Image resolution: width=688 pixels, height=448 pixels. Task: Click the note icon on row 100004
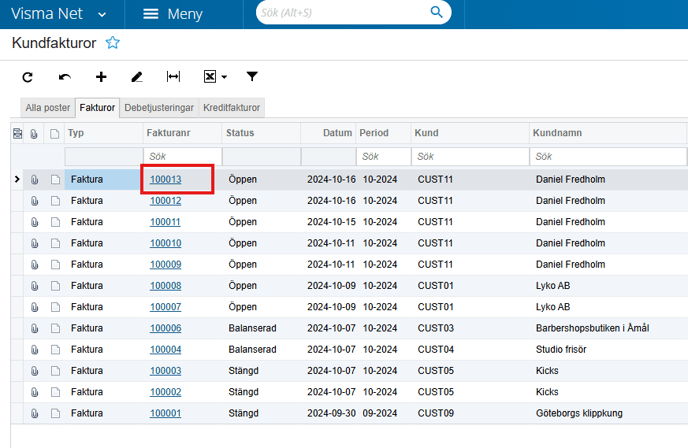click(55, 350)
